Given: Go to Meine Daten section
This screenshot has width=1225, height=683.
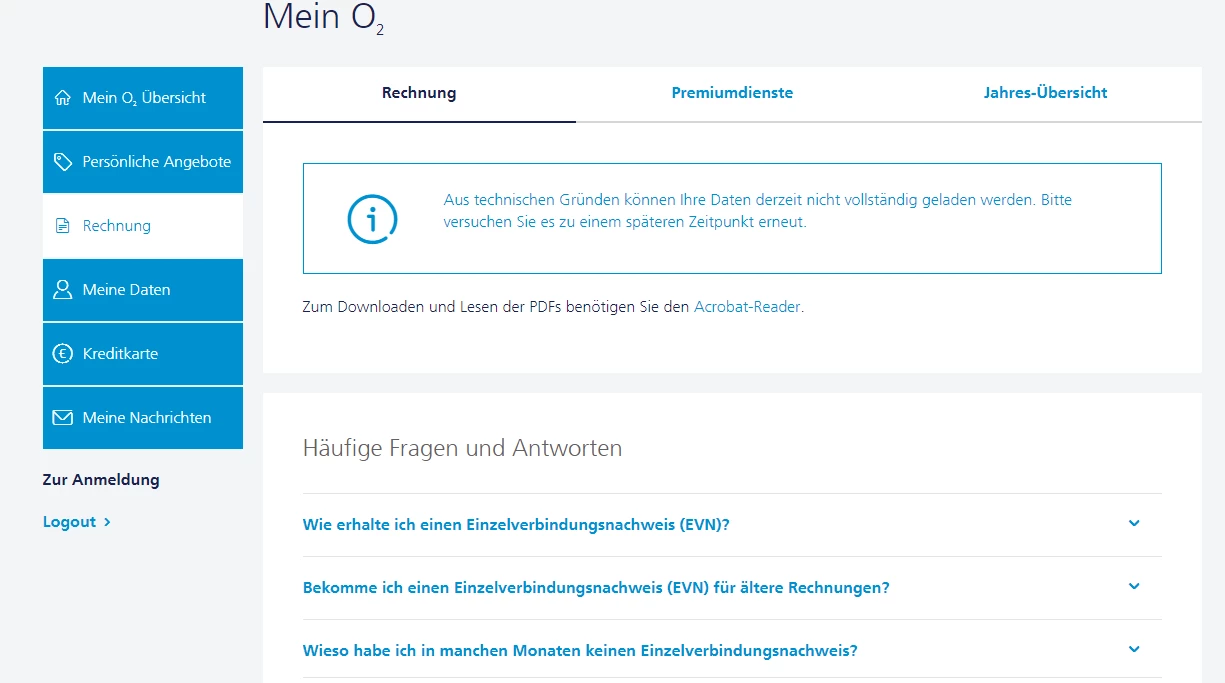Looking at the screenshot, I should point(143,290).
